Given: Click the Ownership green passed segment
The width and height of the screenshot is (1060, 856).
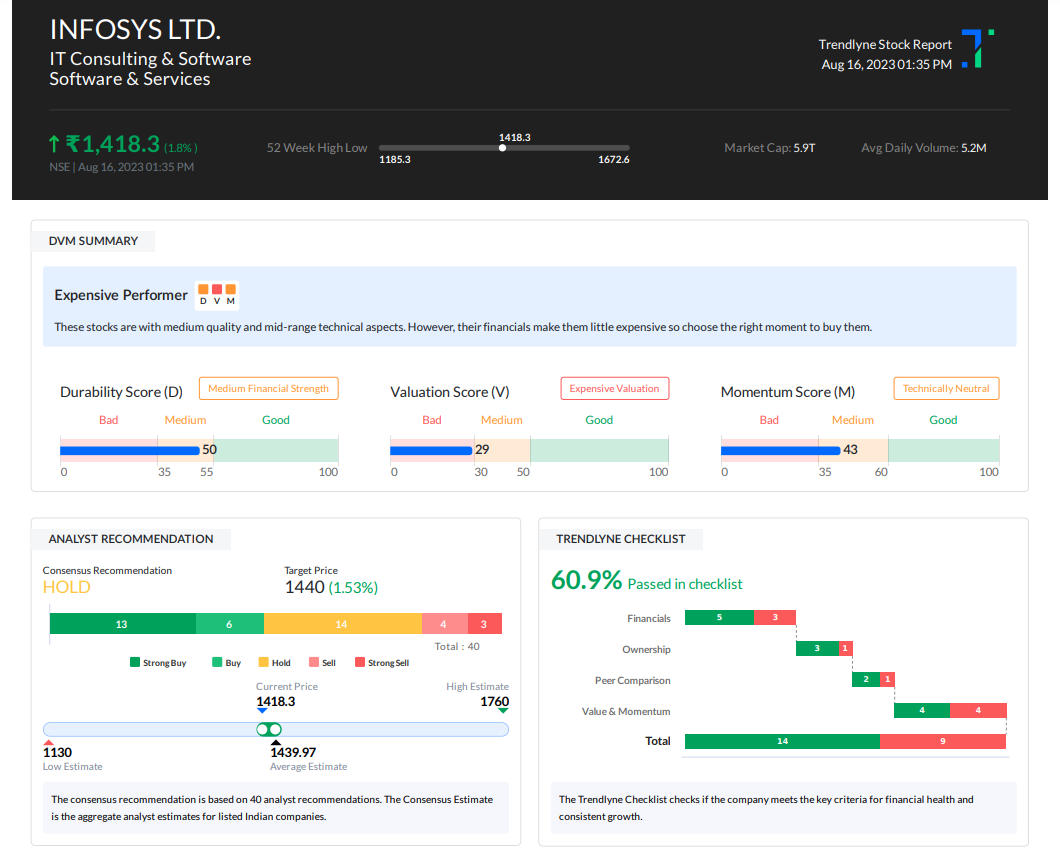Looking at the screenshot, I should (x=817, y=648).
